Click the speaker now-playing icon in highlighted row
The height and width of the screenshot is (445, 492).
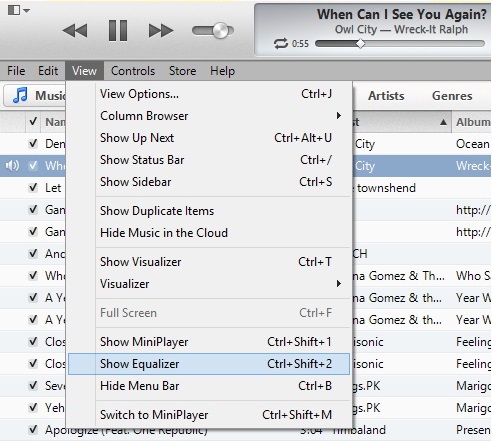12,165
